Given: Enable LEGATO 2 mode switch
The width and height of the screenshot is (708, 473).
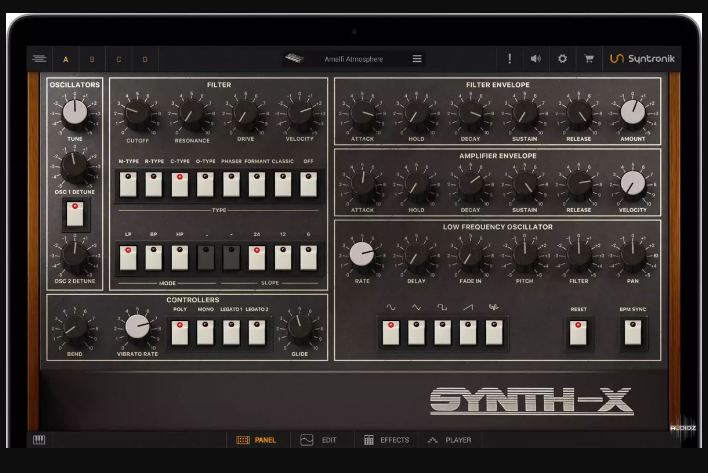Looking at the screenshot, I should coord(257,333).
